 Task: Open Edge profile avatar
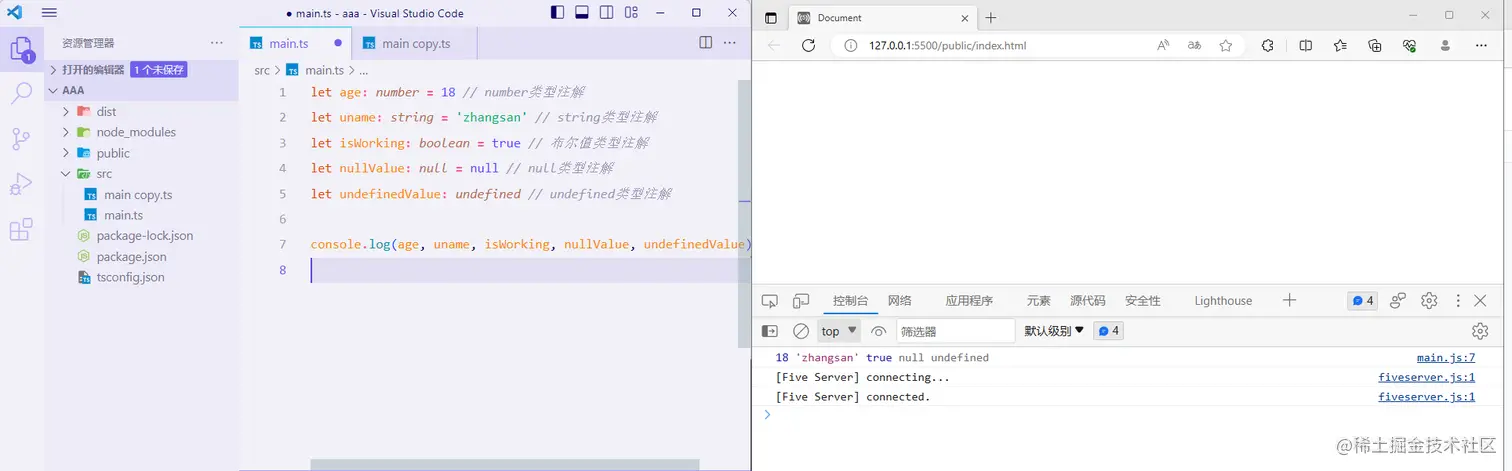click(x=1445, y=45)
